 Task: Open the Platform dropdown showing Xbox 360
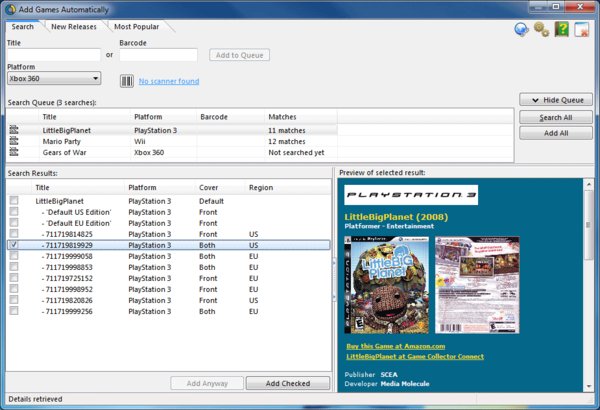[54, 78]
